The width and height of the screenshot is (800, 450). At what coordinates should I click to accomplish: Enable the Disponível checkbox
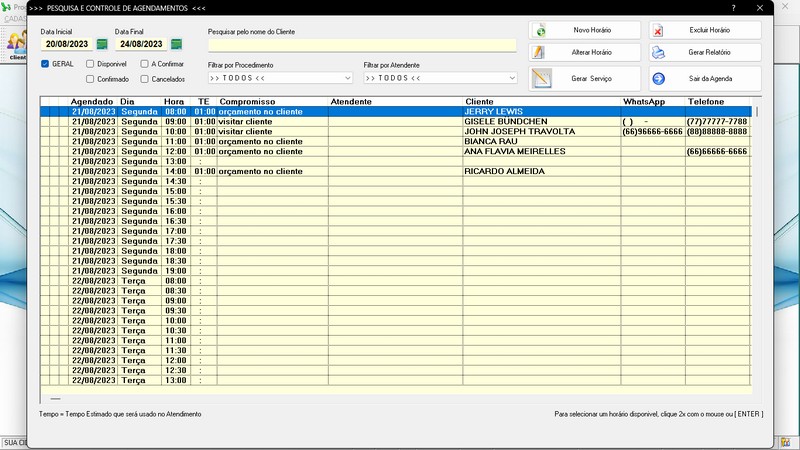[90, 64]
